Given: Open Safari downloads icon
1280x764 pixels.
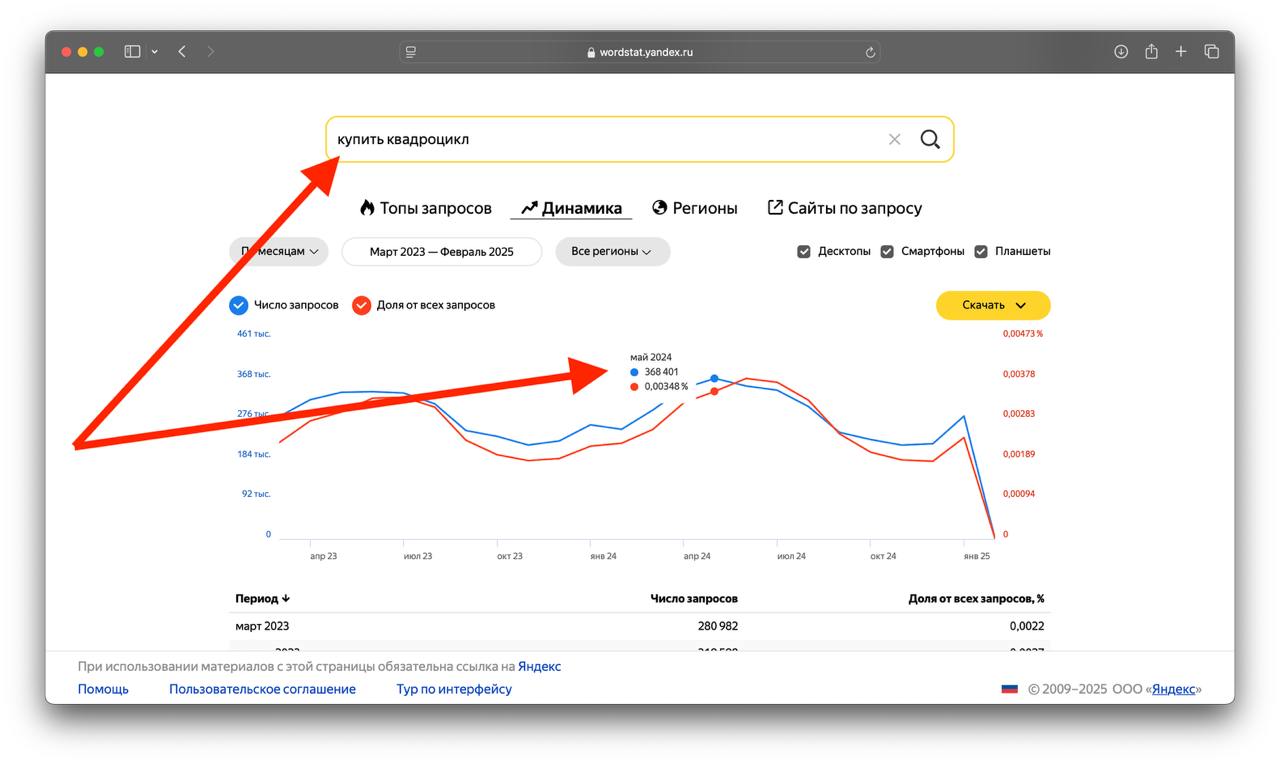Looking at the screenshot, I should click(x=1121, y=52).
